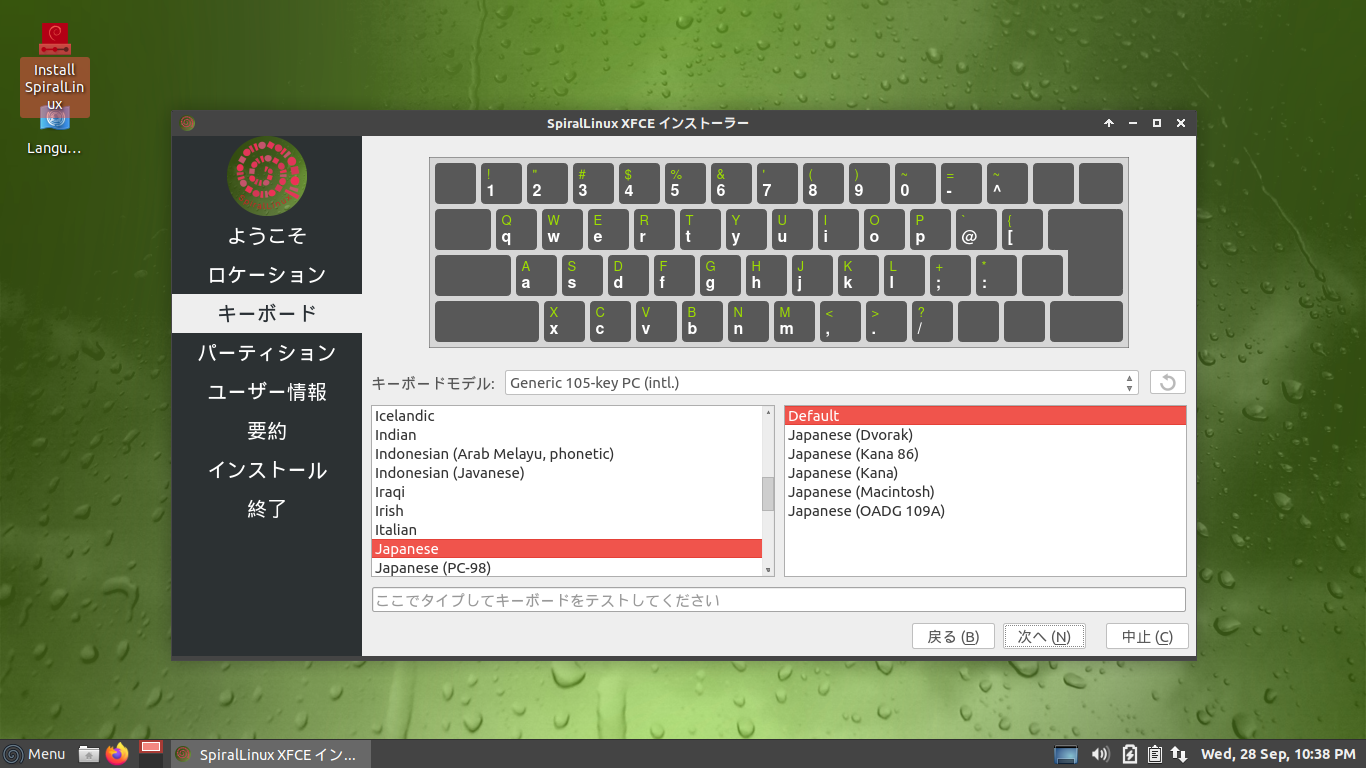Select Indonesian (Arab Melayu, phonetic) layout
1366x768 pixels.
567,454
